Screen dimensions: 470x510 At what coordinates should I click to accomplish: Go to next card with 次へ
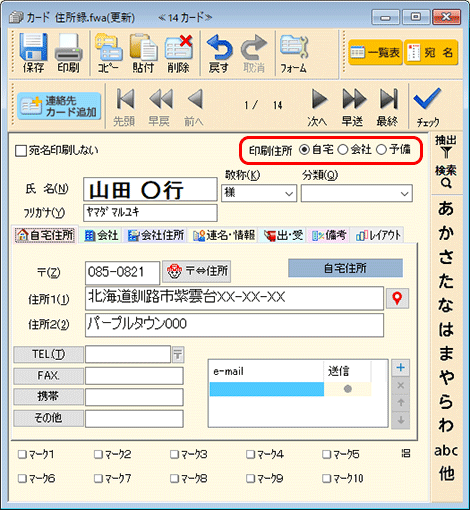pos(319,99)
